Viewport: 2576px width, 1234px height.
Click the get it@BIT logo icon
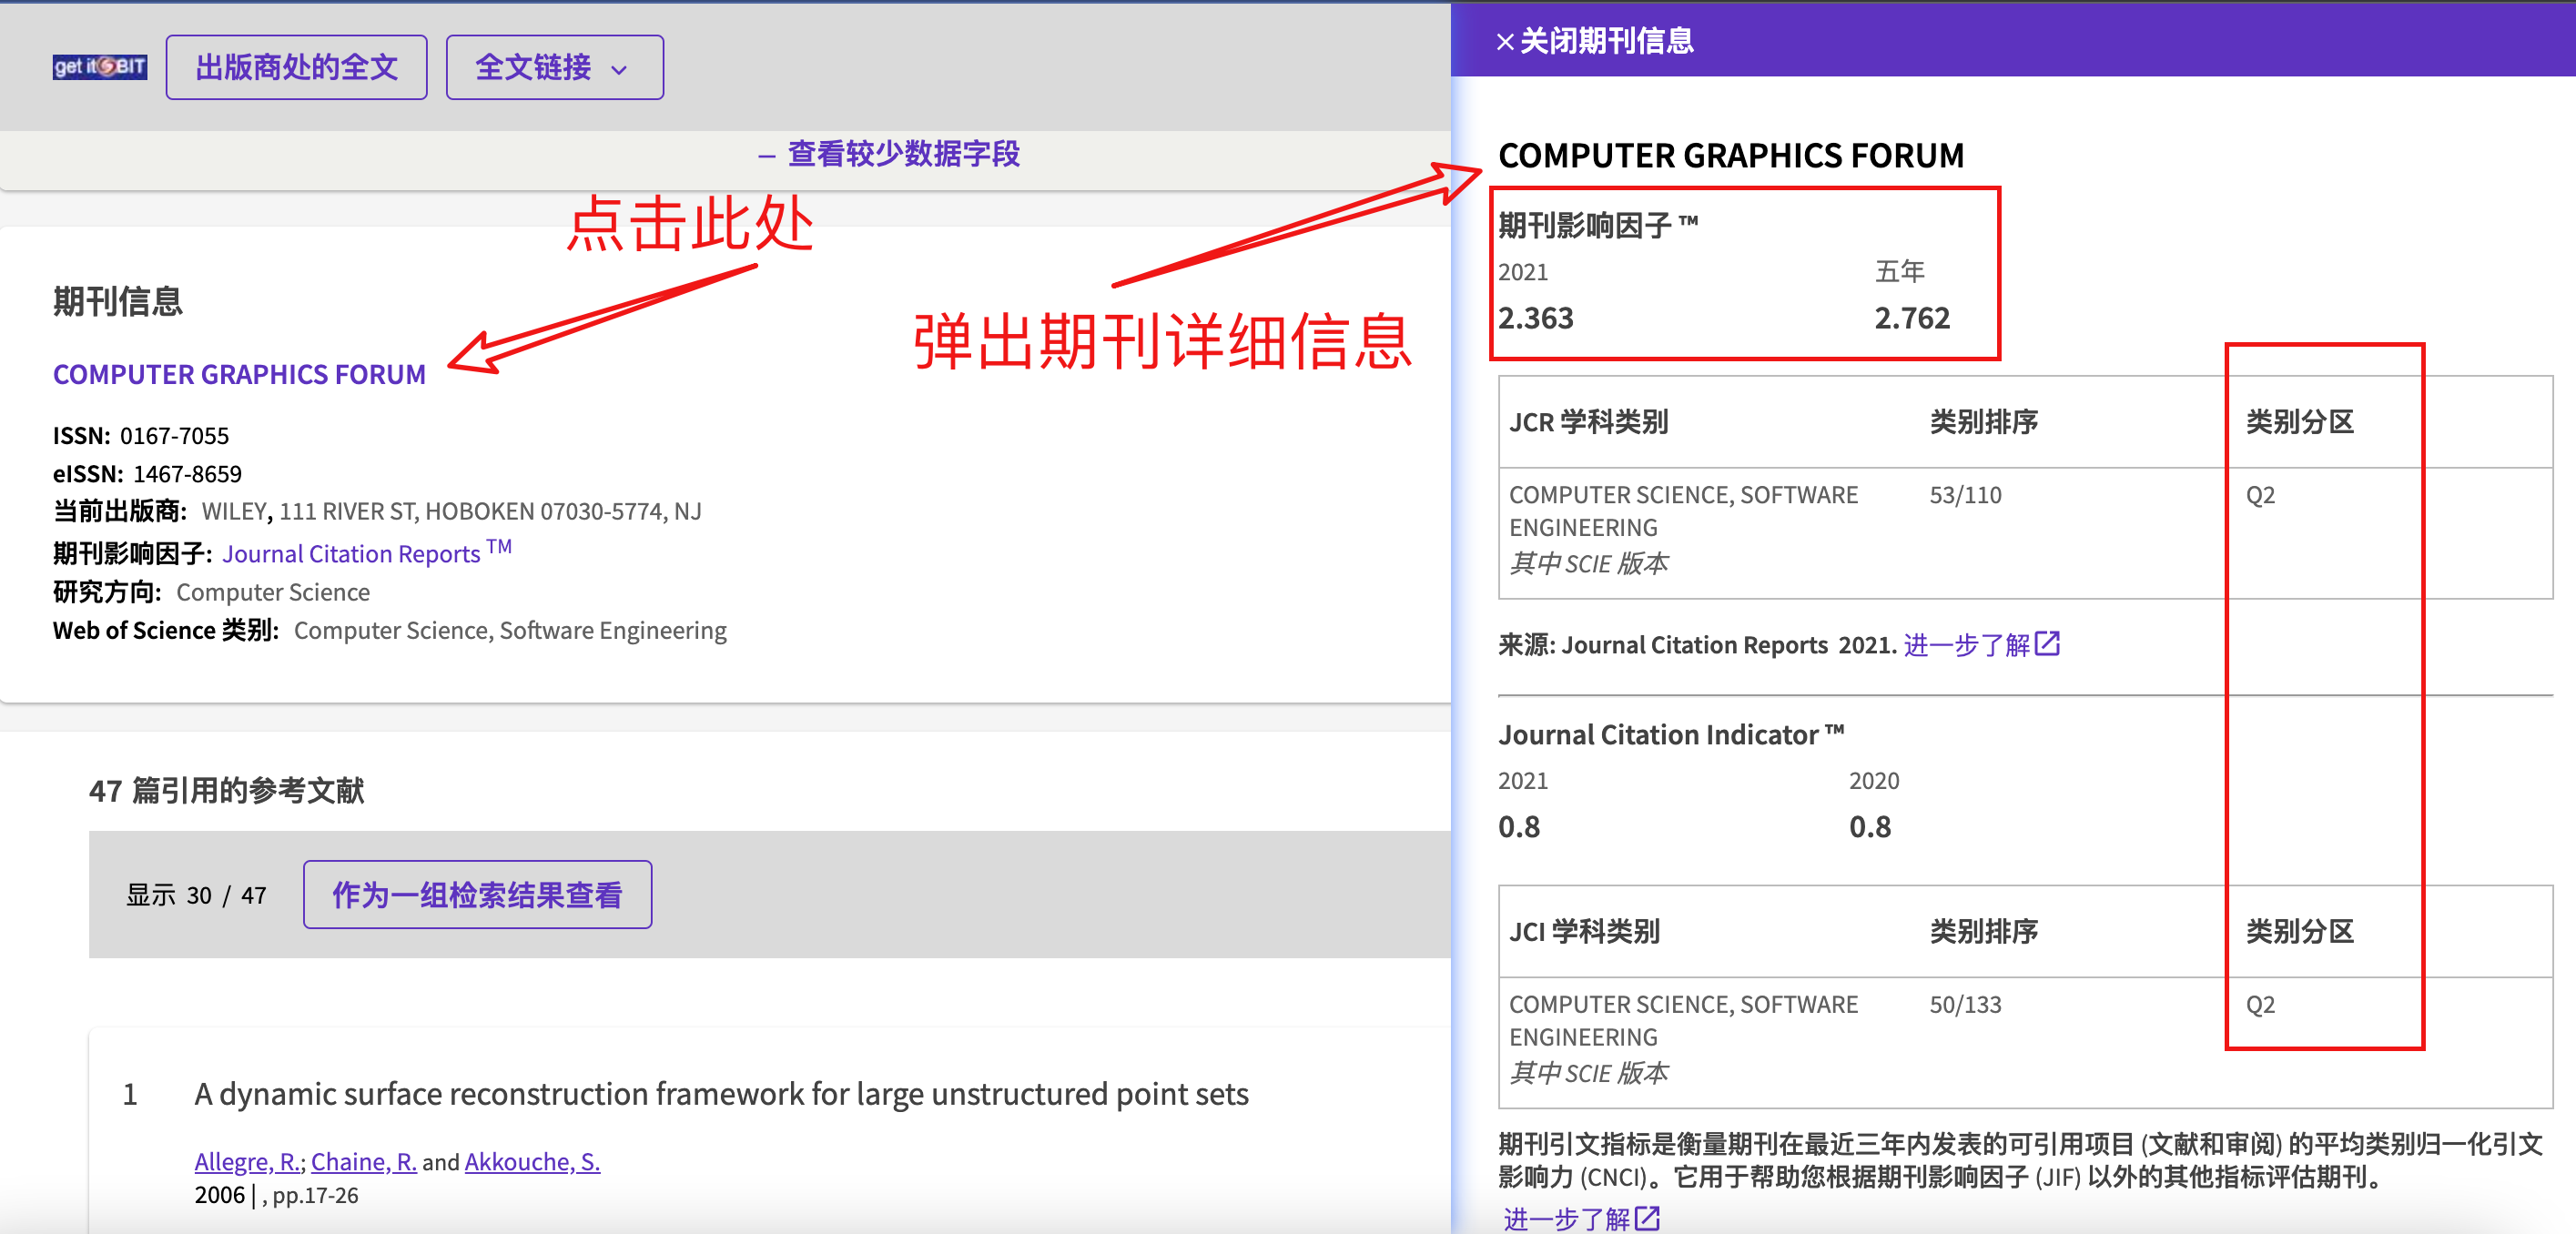(99, 67)
